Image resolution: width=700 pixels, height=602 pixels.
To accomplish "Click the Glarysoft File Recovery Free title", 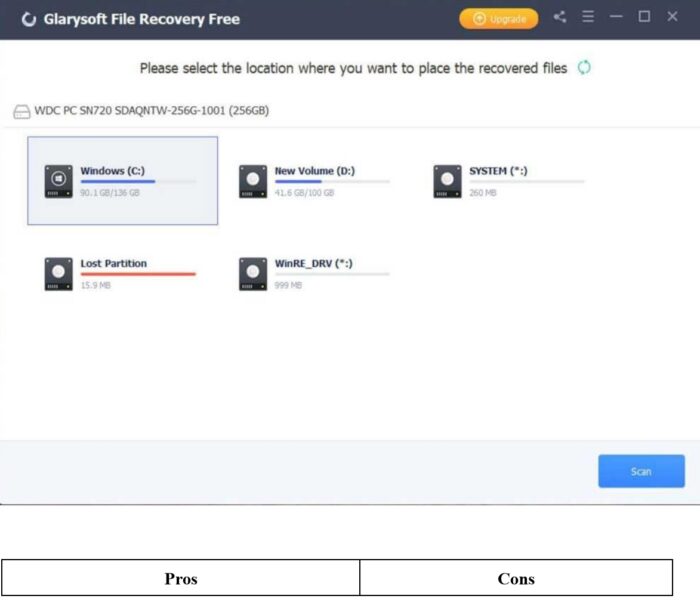I will 142,19.
